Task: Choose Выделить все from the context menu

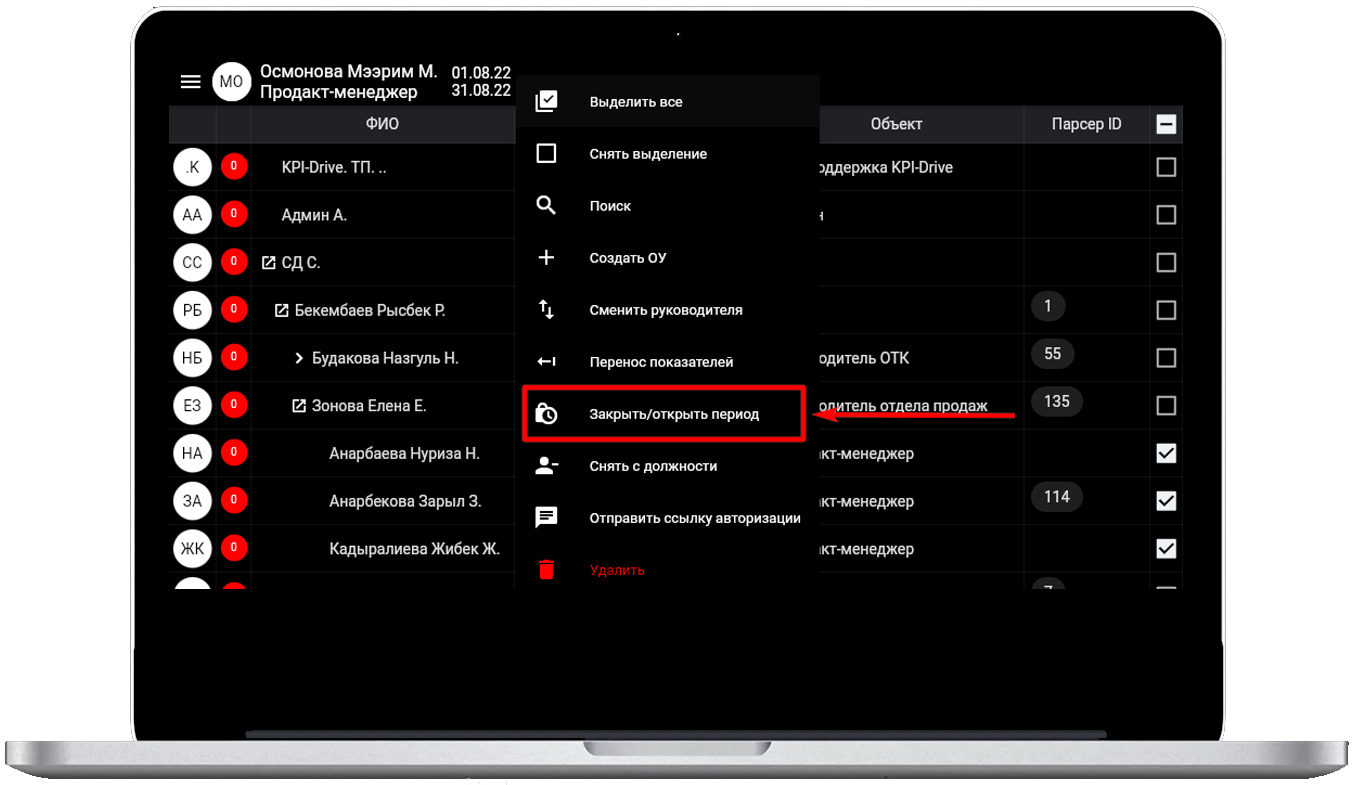Action: click(x=636, y=102)
